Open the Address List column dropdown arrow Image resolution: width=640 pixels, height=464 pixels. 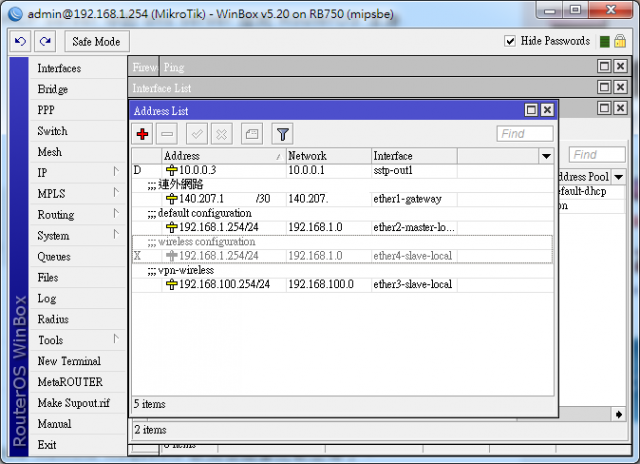click(546, 156)
